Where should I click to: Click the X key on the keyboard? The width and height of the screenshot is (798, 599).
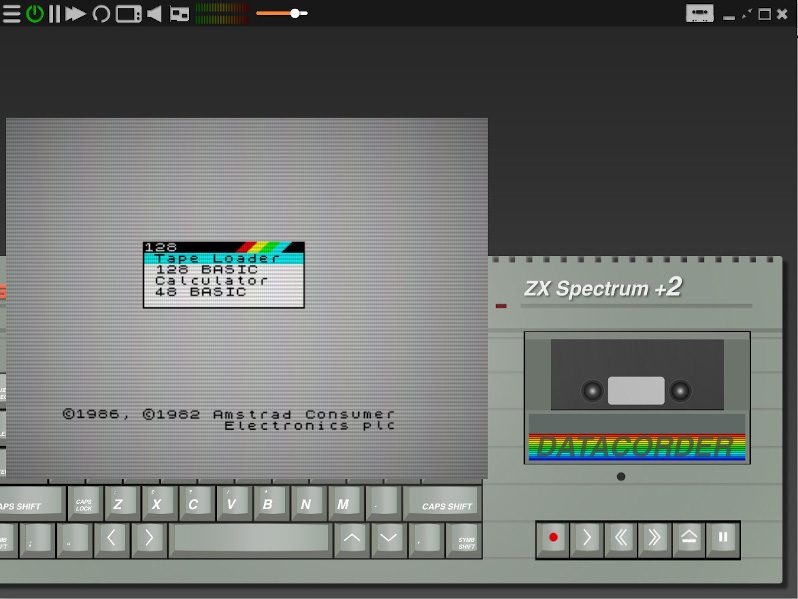coord(159,503)
